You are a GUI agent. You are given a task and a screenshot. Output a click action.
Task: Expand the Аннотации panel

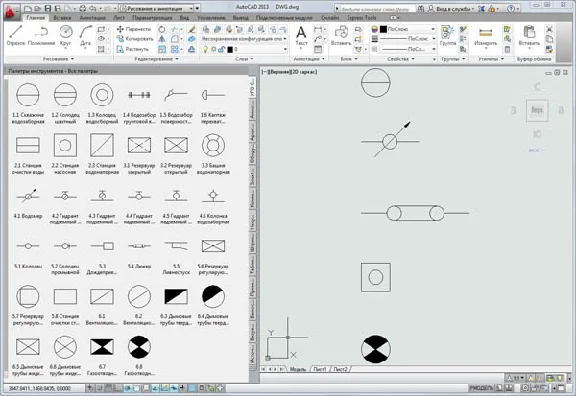coord(309,59)
